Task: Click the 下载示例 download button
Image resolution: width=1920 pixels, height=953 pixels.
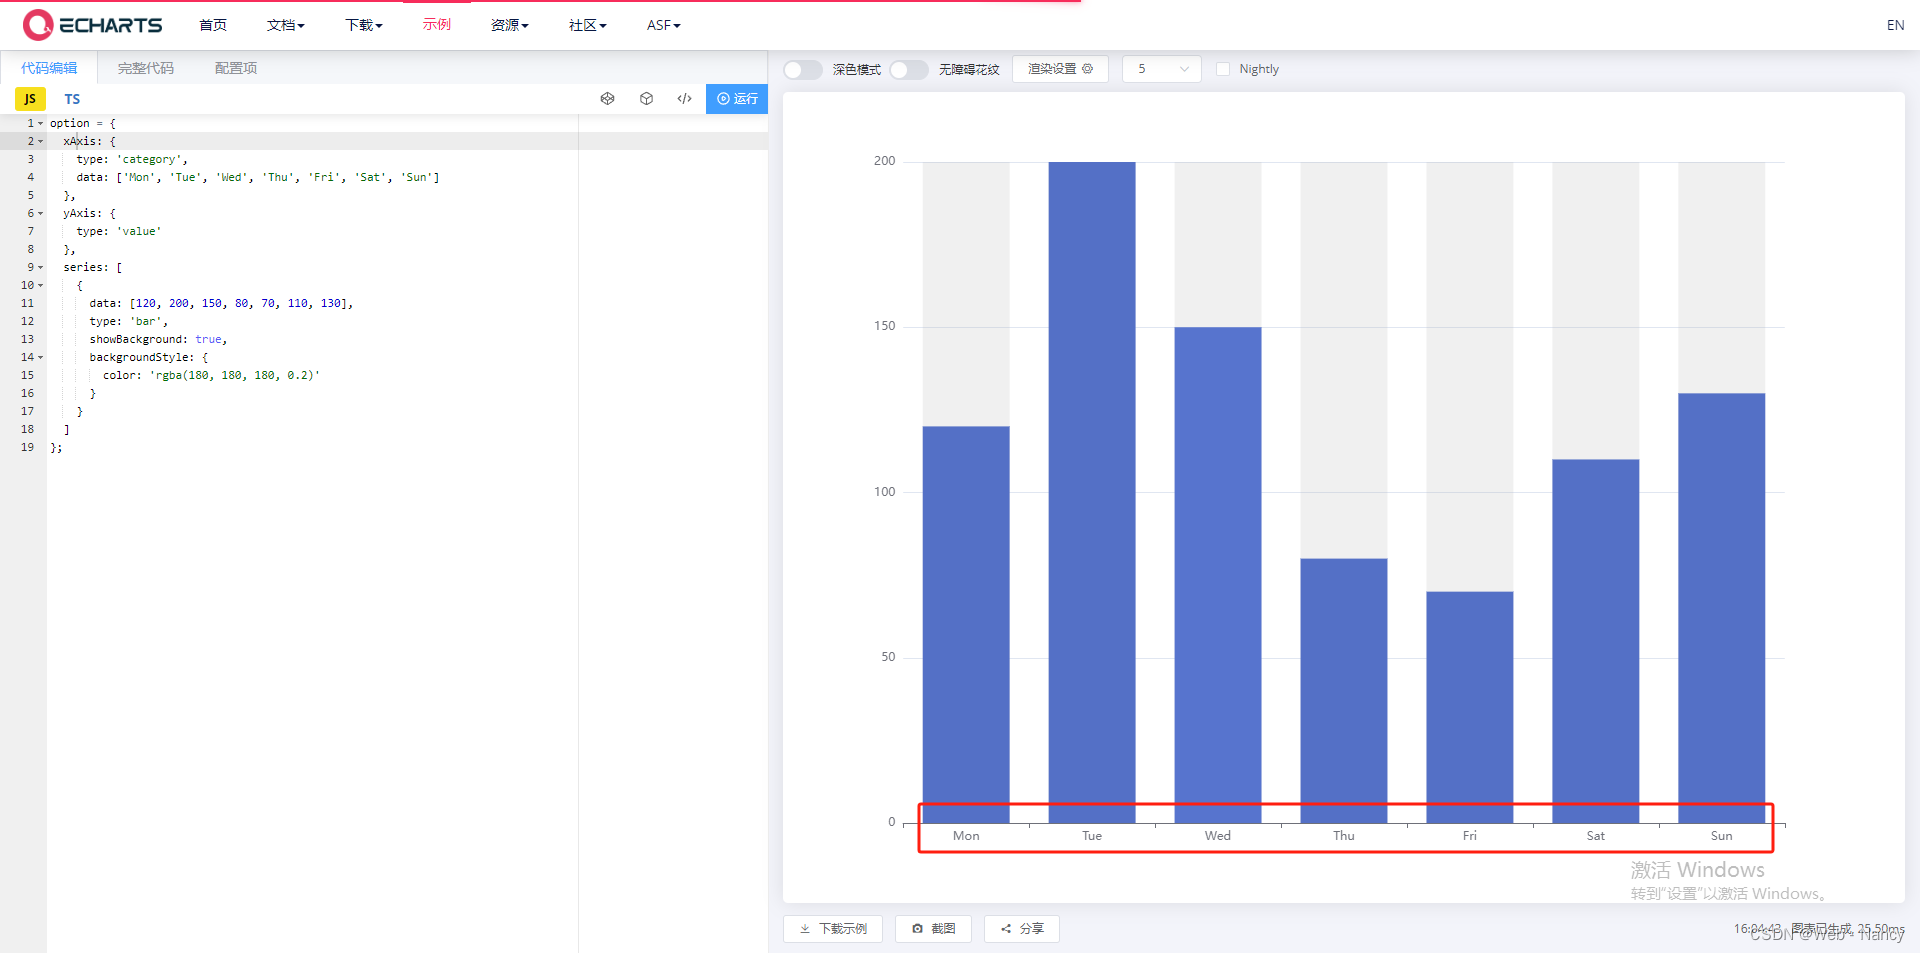Action: point(831,929)
